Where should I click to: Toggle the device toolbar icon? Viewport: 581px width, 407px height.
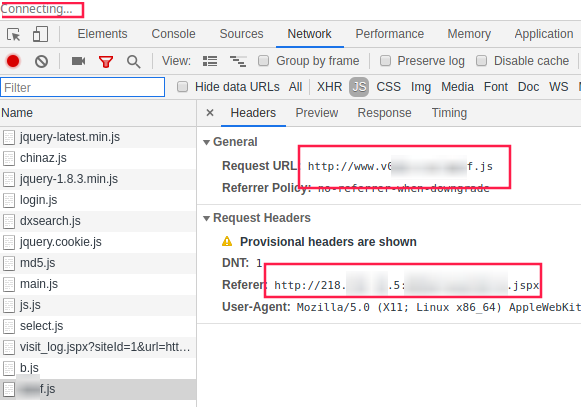click(x=40, y=34)
